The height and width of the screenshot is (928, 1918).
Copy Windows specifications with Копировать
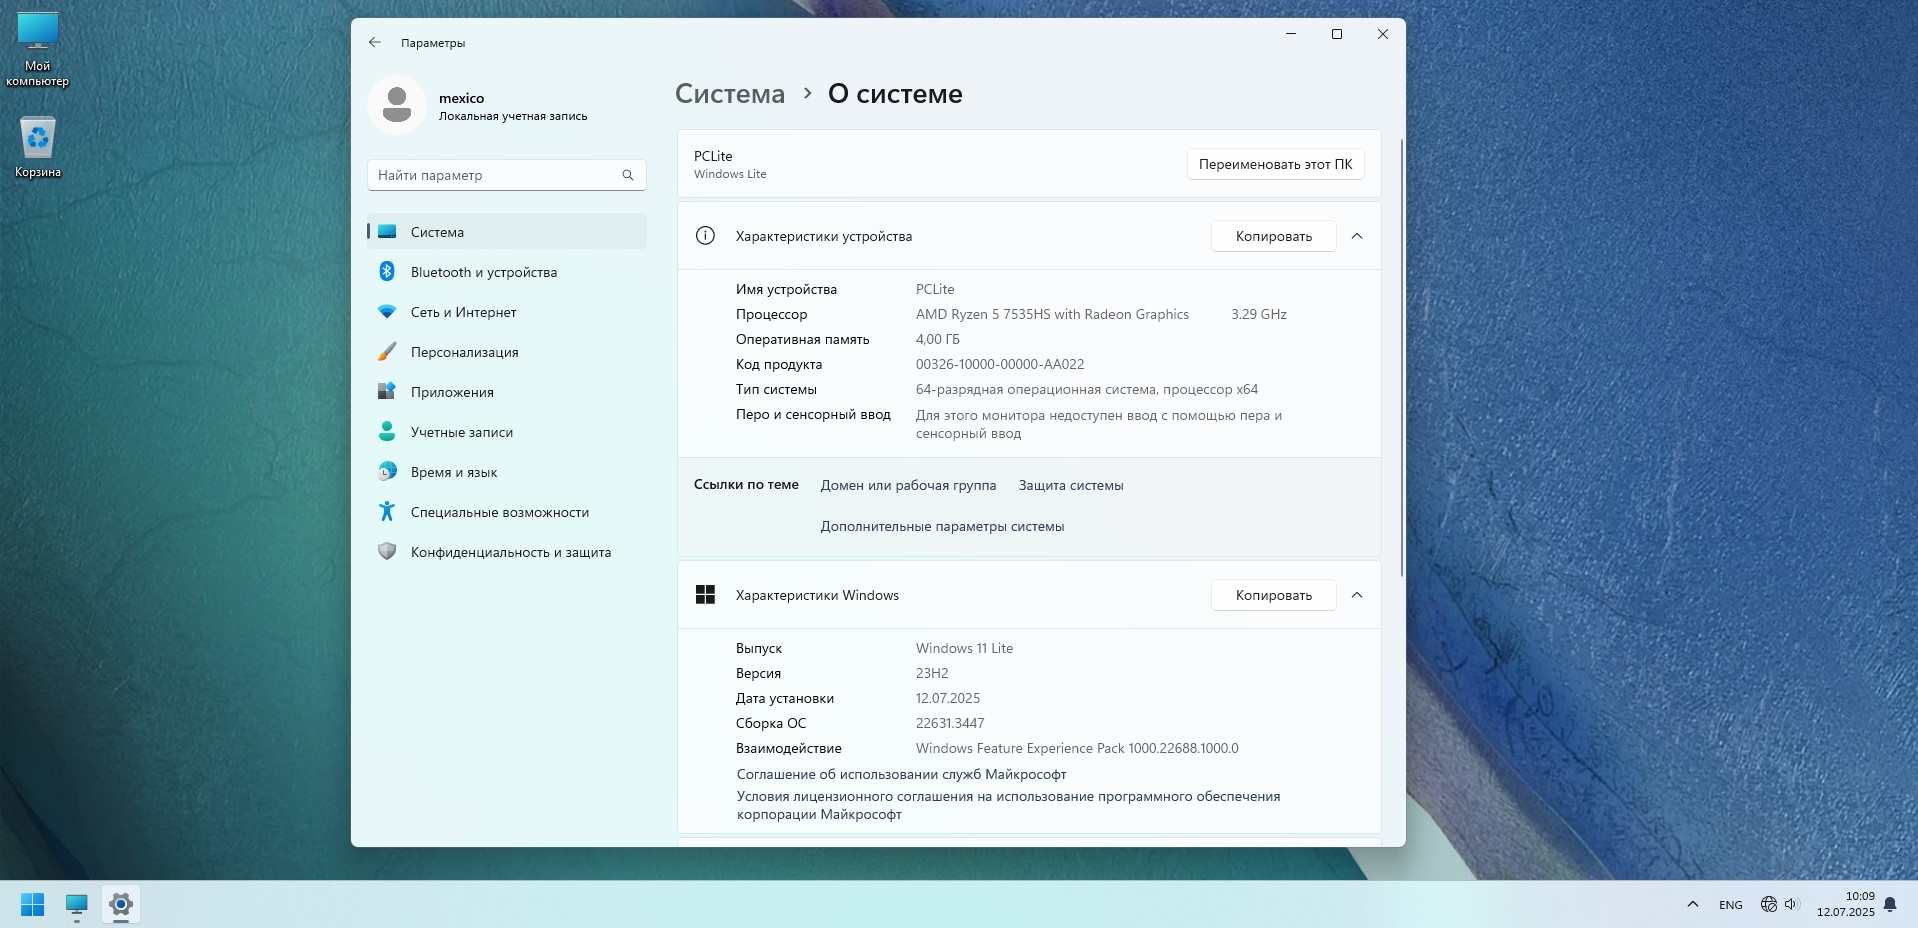pos(1273,595)
